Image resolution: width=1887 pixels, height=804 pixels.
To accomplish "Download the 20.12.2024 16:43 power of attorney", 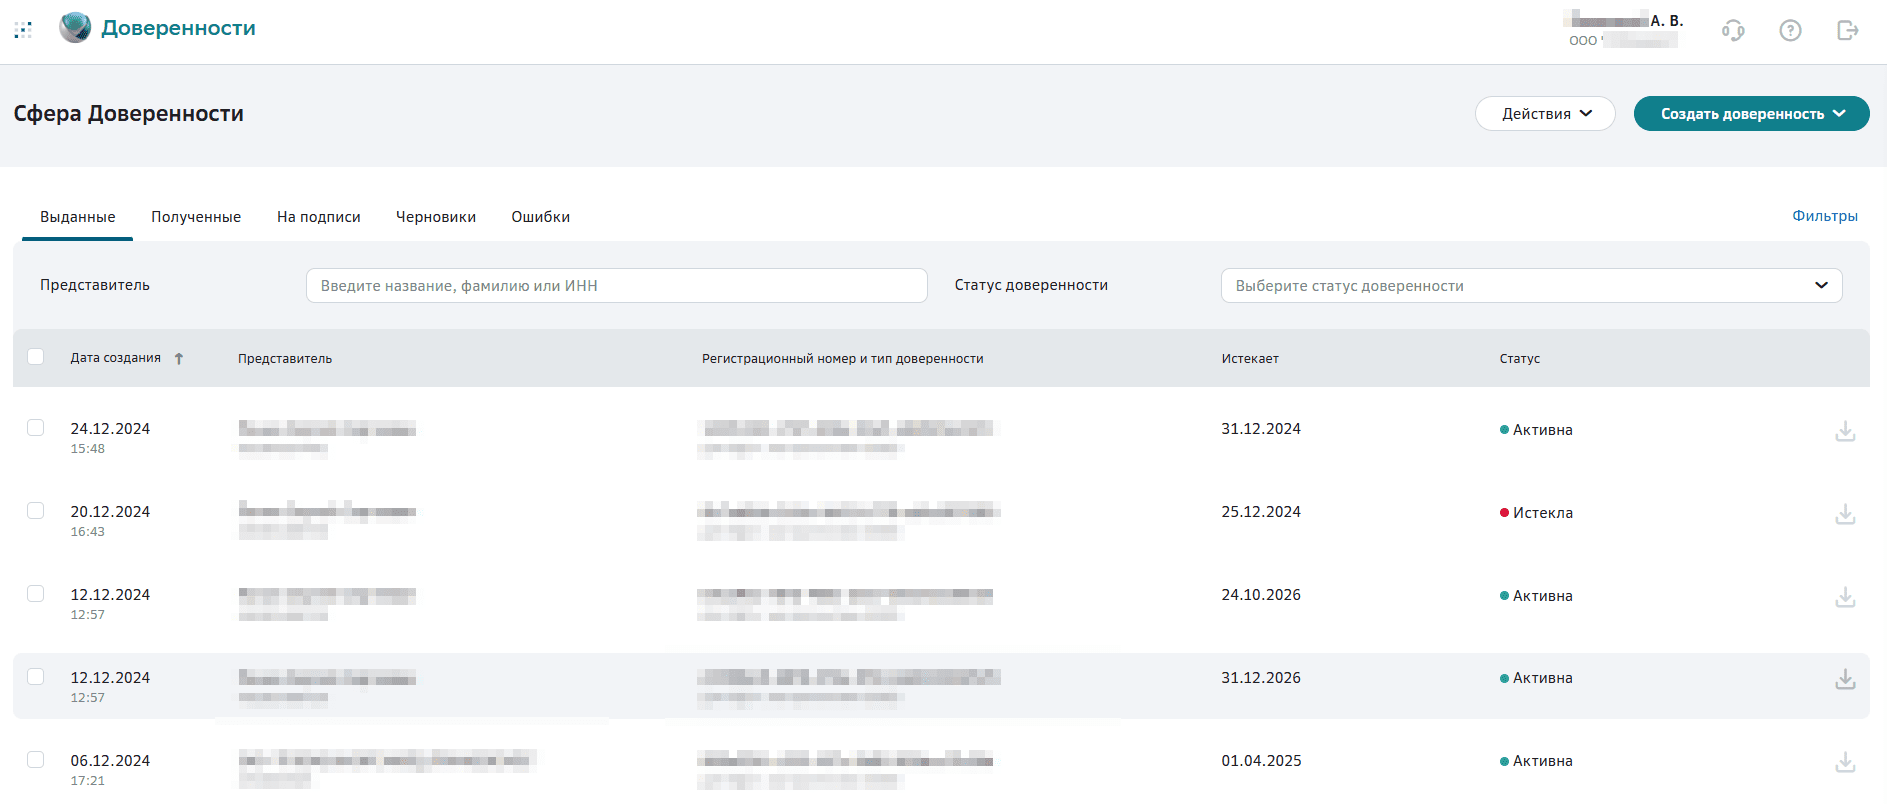I will click(x=1845, y=514).
